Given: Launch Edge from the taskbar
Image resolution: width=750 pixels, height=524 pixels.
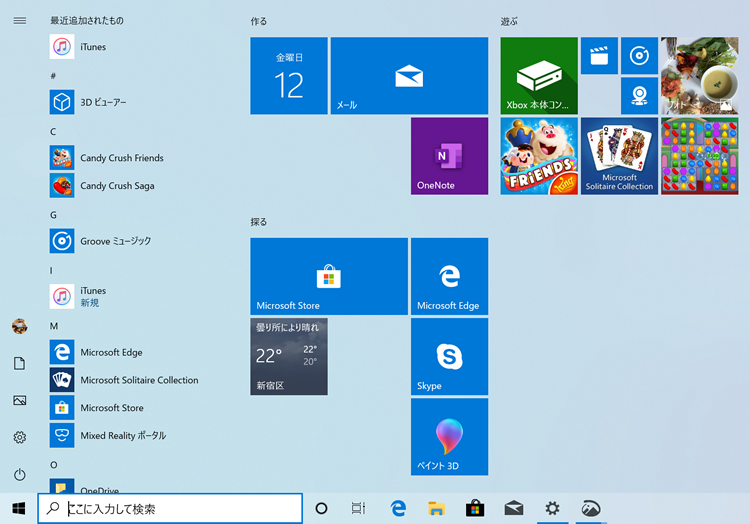Looking at the screenshot, I should coord(398,509).
